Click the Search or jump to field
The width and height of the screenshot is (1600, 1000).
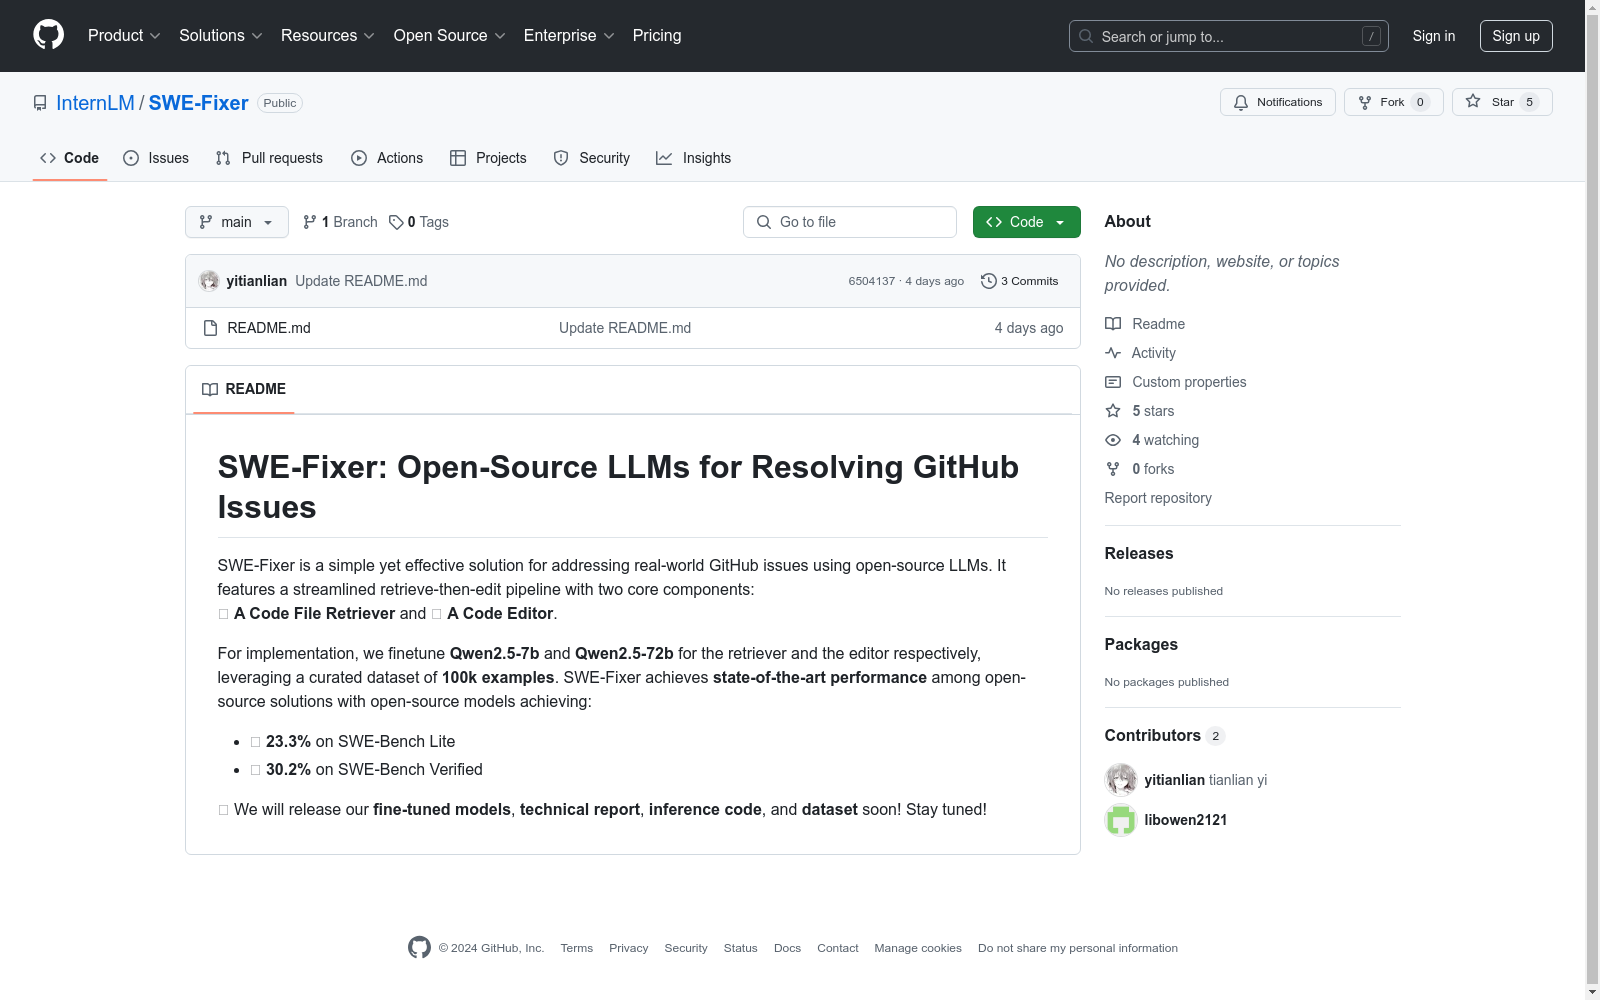tap(1229, 36)
